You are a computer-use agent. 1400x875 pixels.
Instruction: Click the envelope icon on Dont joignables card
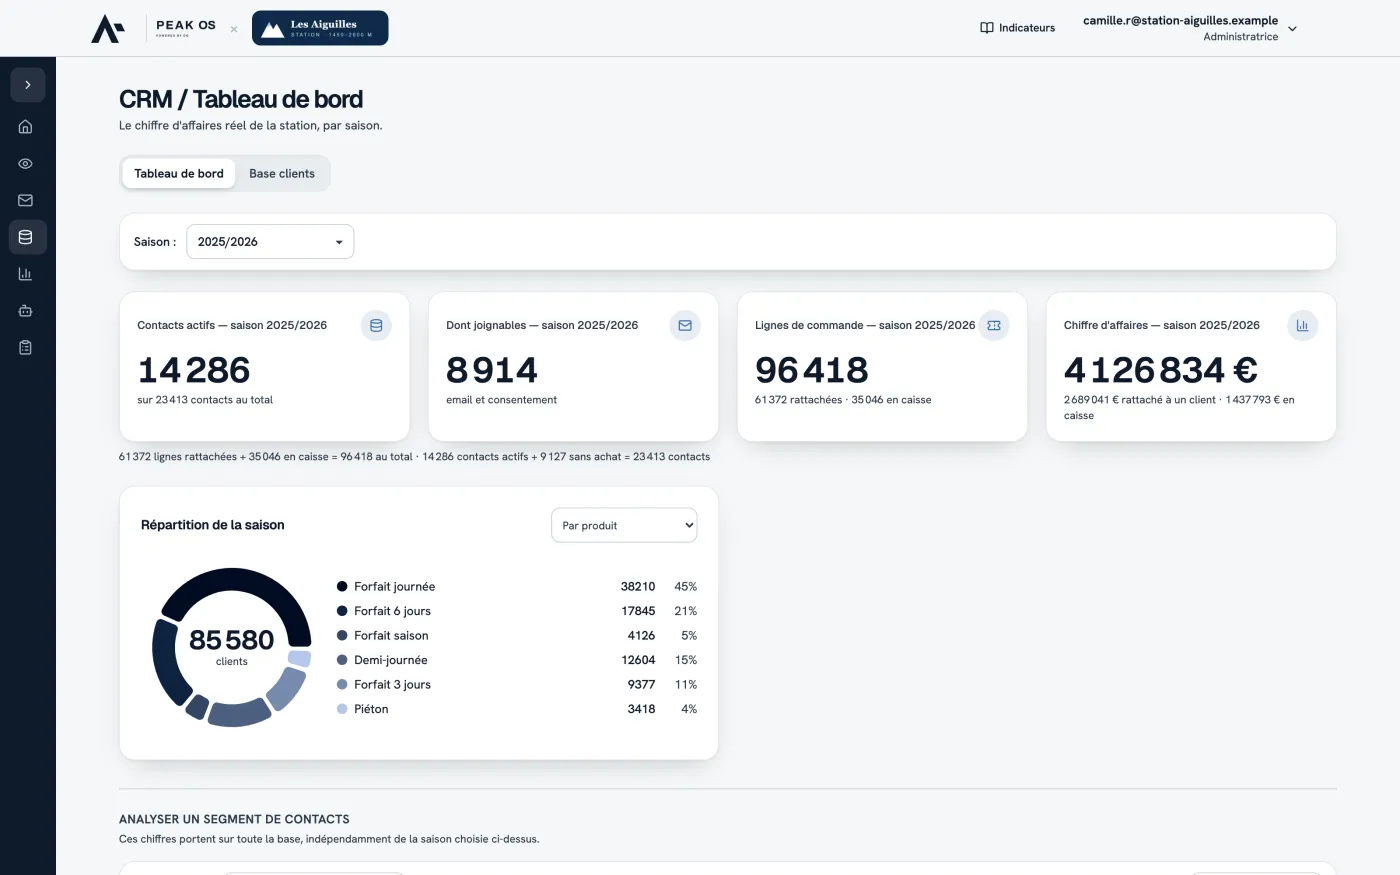685,325
